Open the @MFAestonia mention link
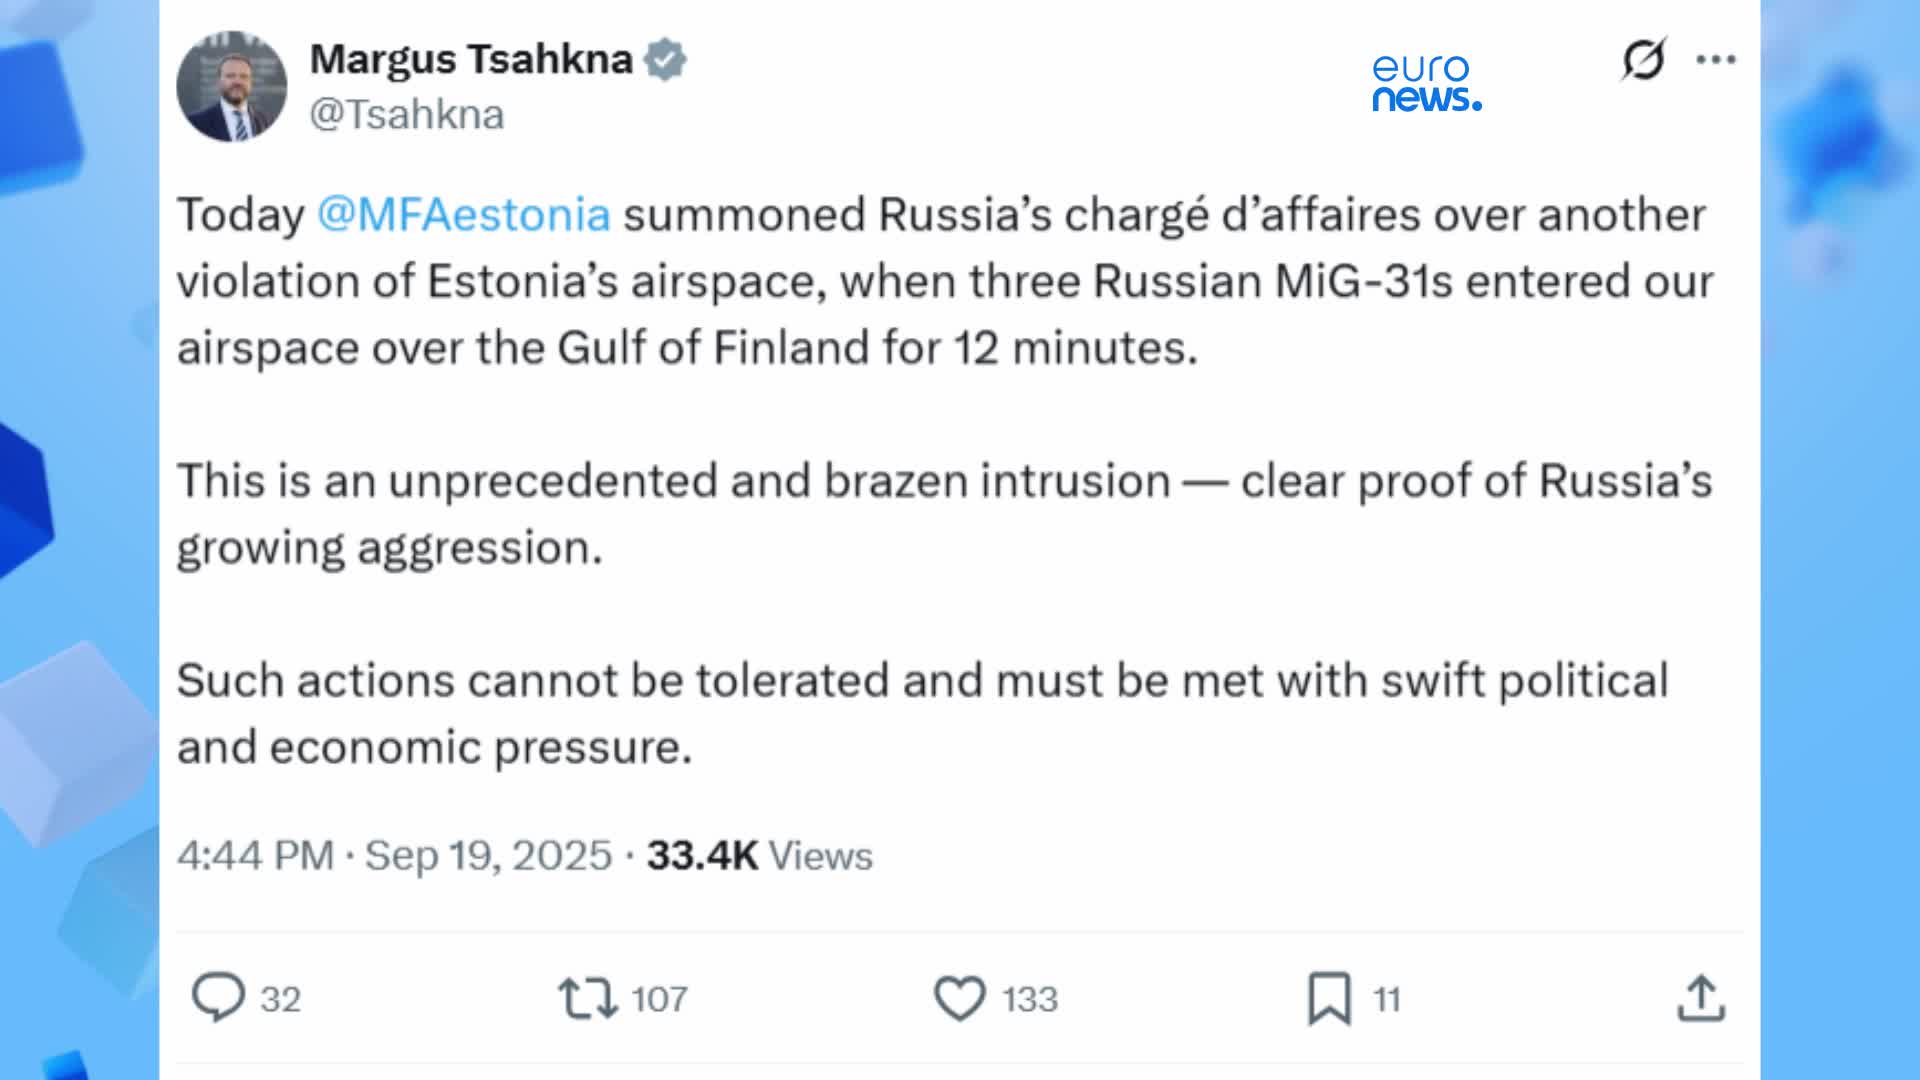The width and height of the screenshot is (1920, 1080). click(460, 212)
